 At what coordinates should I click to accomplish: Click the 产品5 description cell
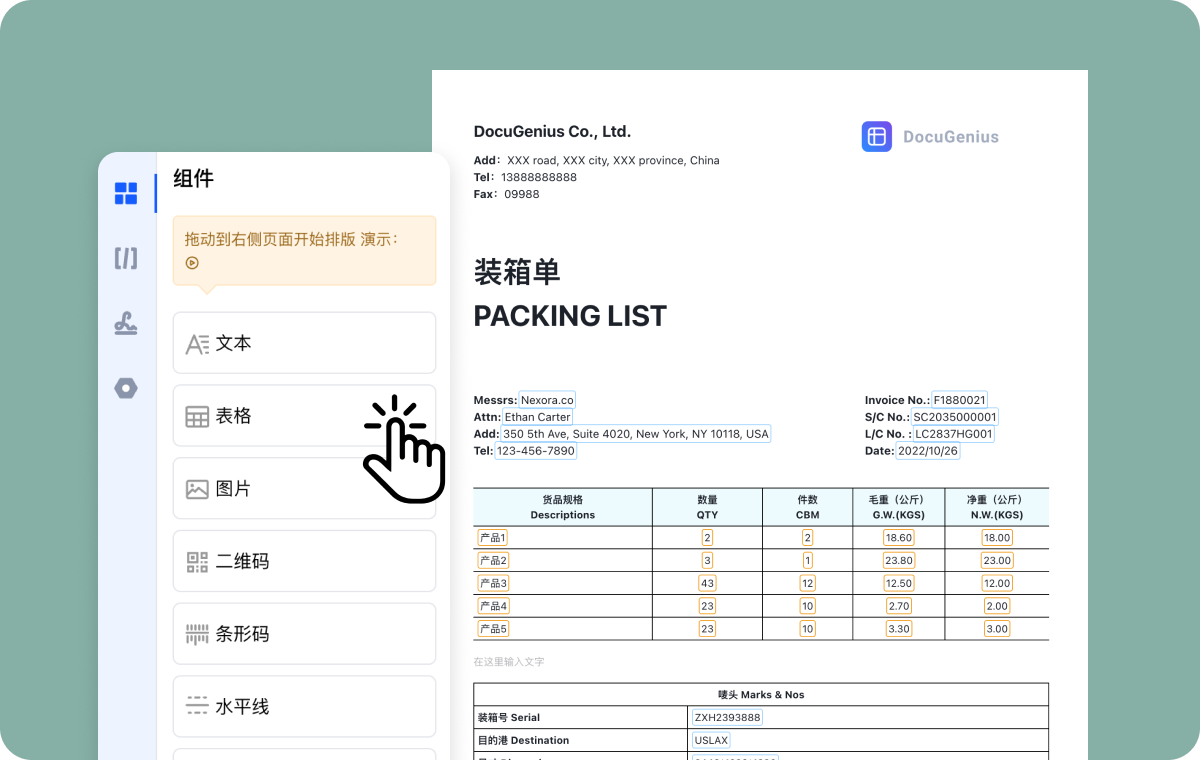pyautogui.click(x=493, y=629)
